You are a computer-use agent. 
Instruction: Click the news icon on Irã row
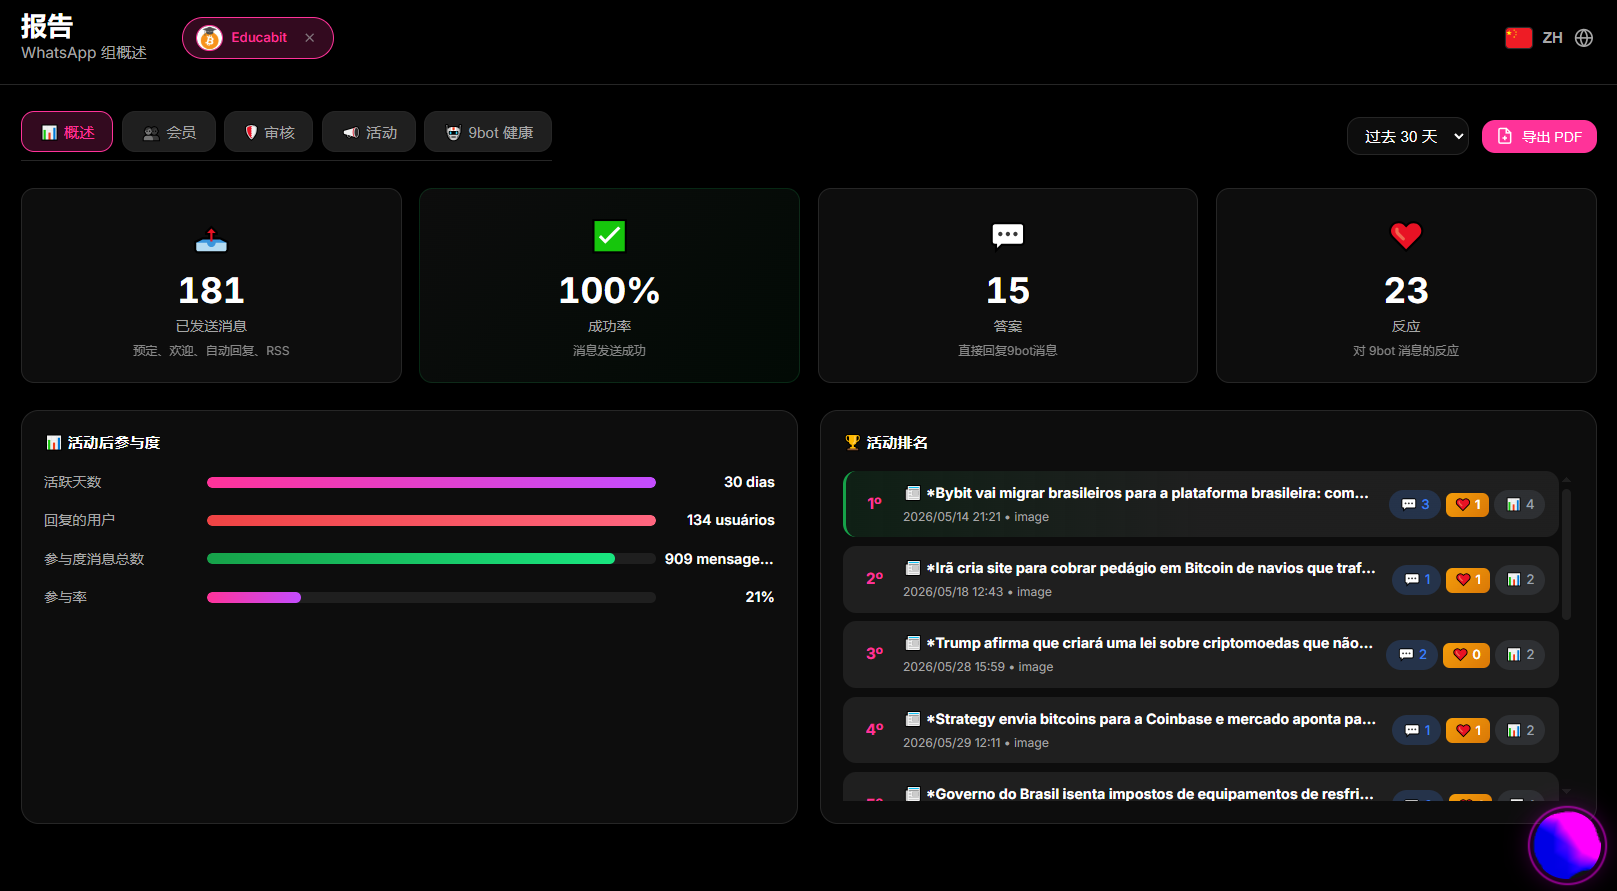[912, 568]
